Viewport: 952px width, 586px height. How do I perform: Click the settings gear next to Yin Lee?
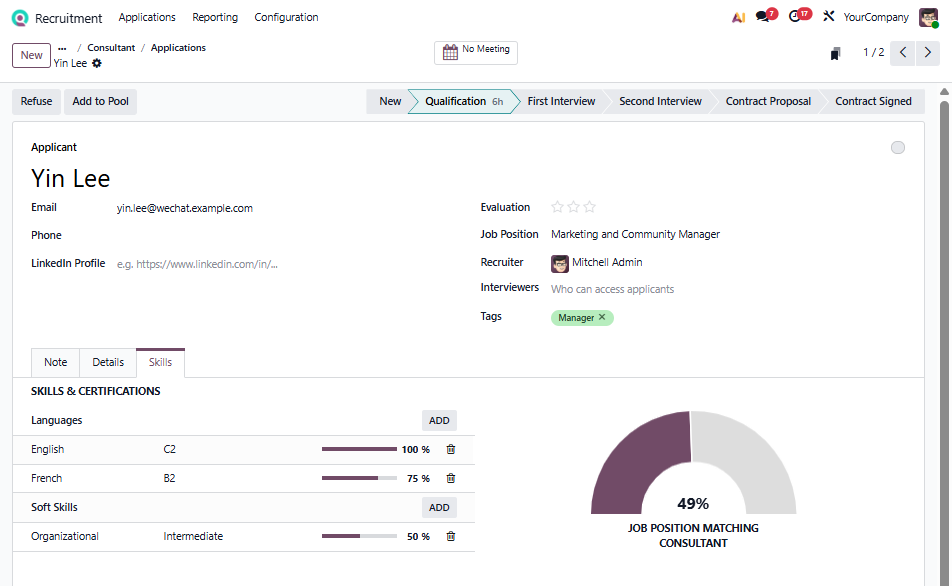click(97, 63)
